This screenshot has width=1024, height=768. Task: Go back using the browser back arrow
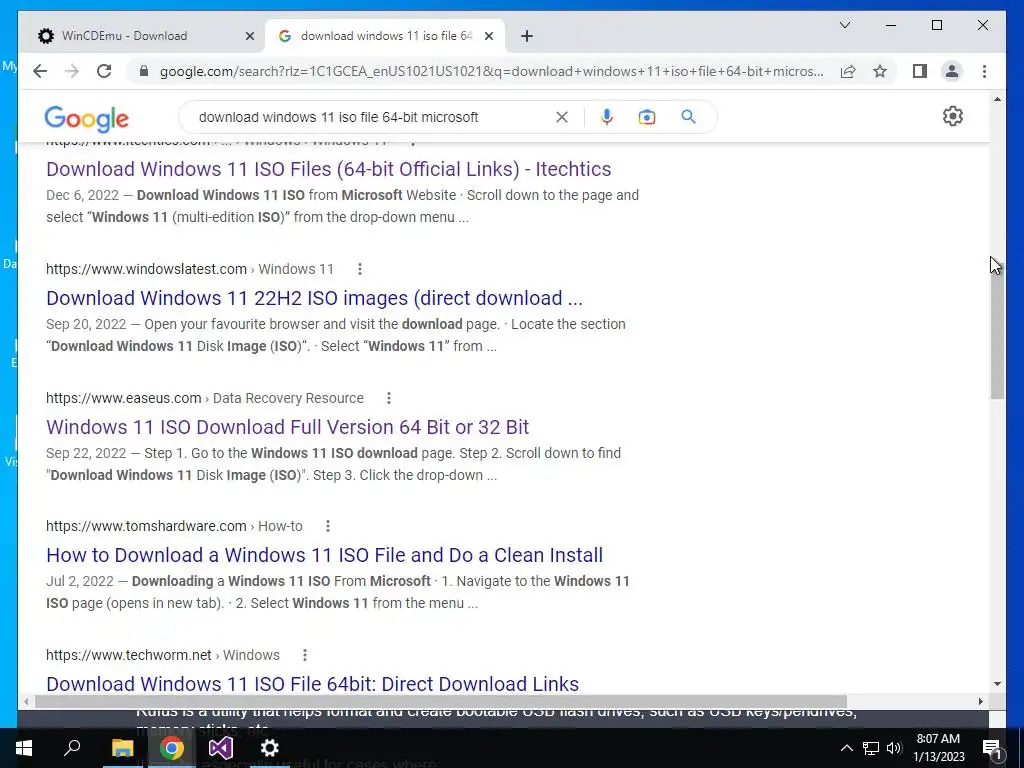(40, 71)
